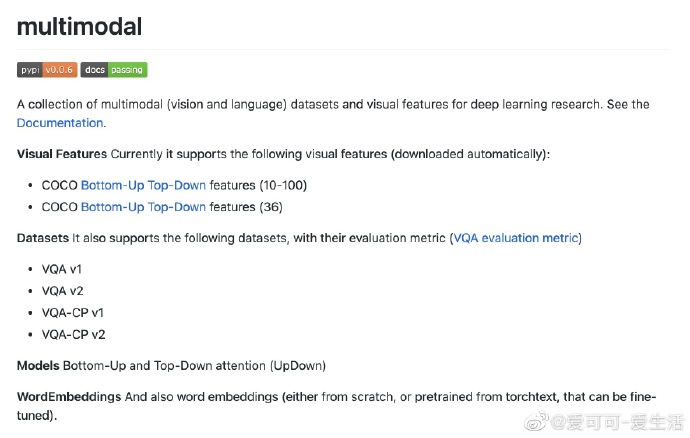Select the VQA-CP v2 dataset entry
Viewport: 690px width, 438px height.
click(74, 334)
